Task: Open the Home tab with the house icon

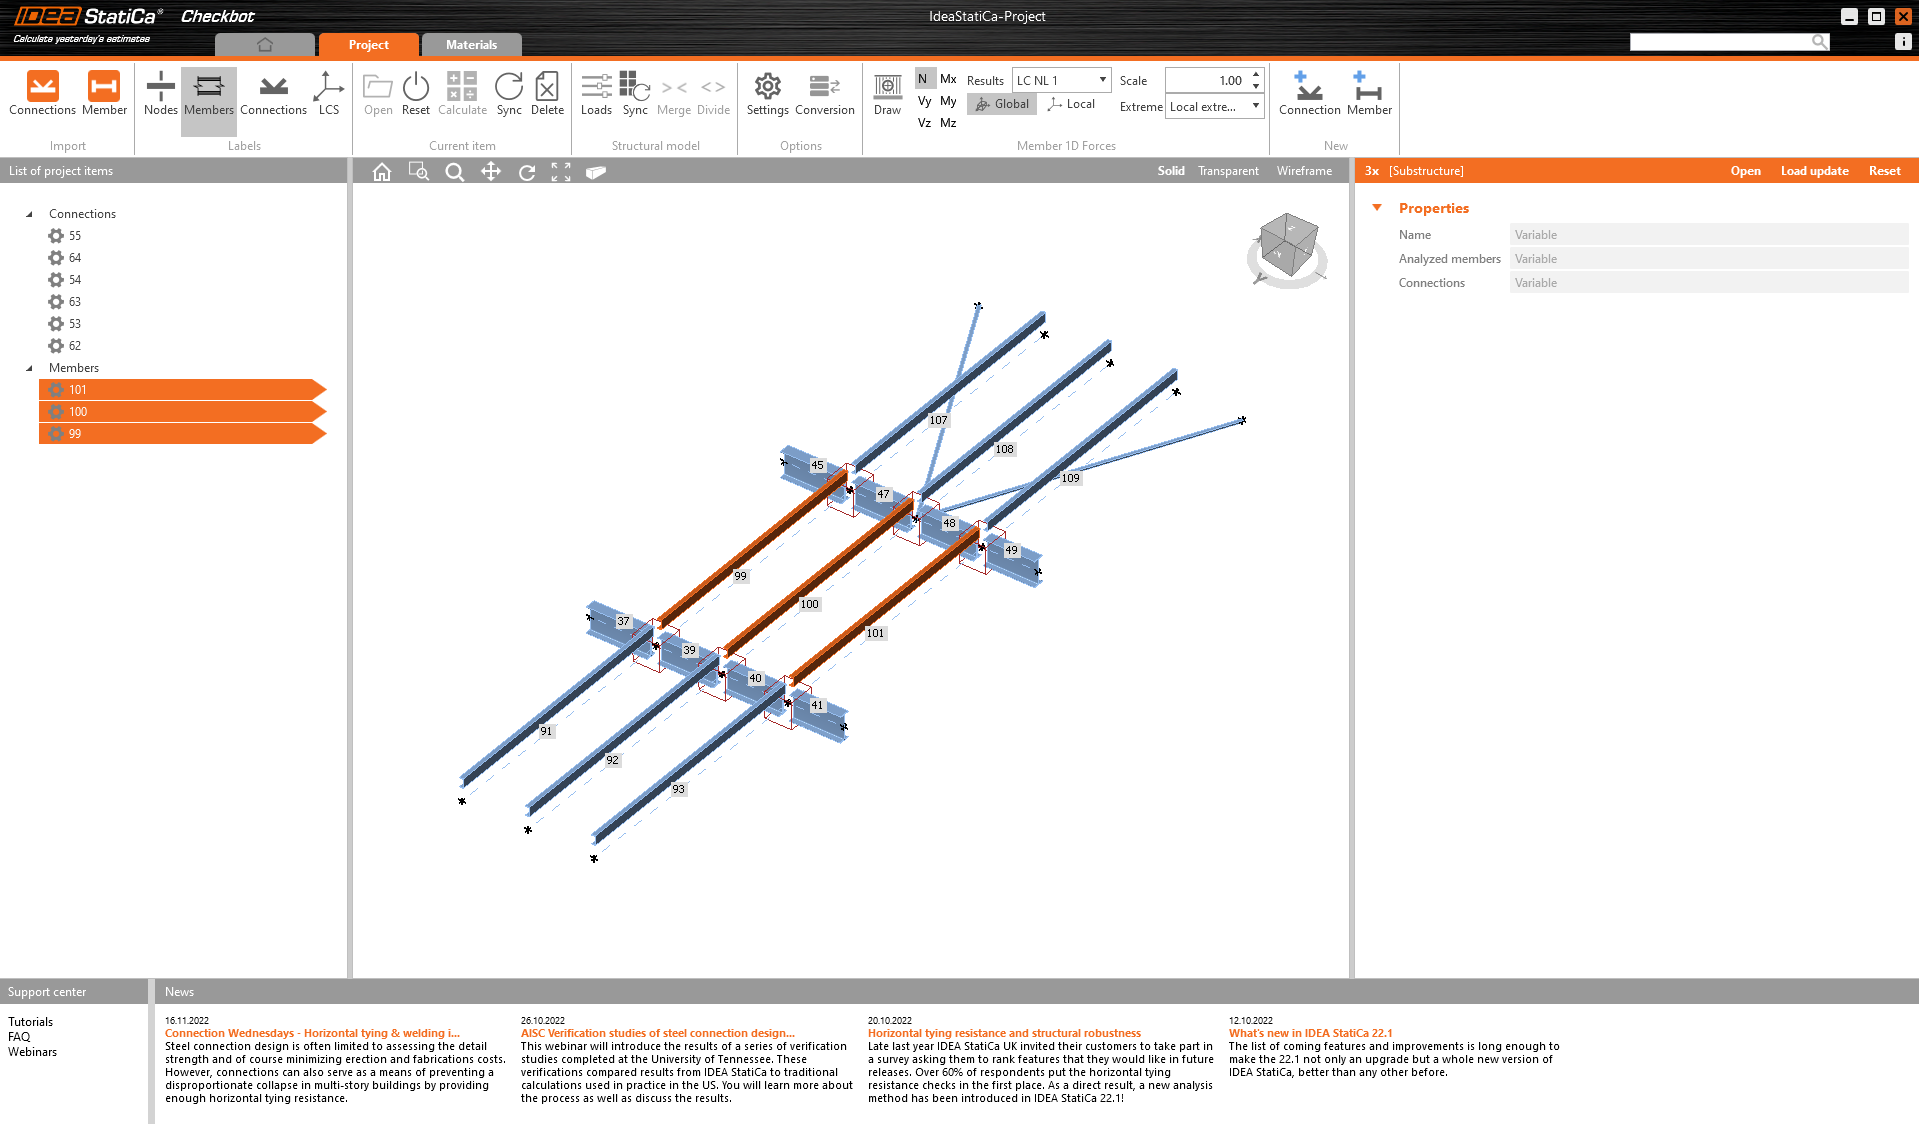Action: (265, 45)
